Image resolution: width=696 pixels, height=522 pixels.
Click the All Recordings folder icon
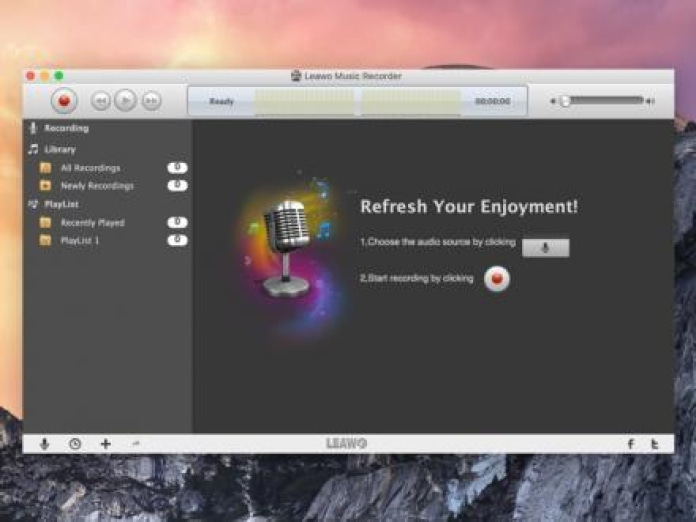click(45, 168)
